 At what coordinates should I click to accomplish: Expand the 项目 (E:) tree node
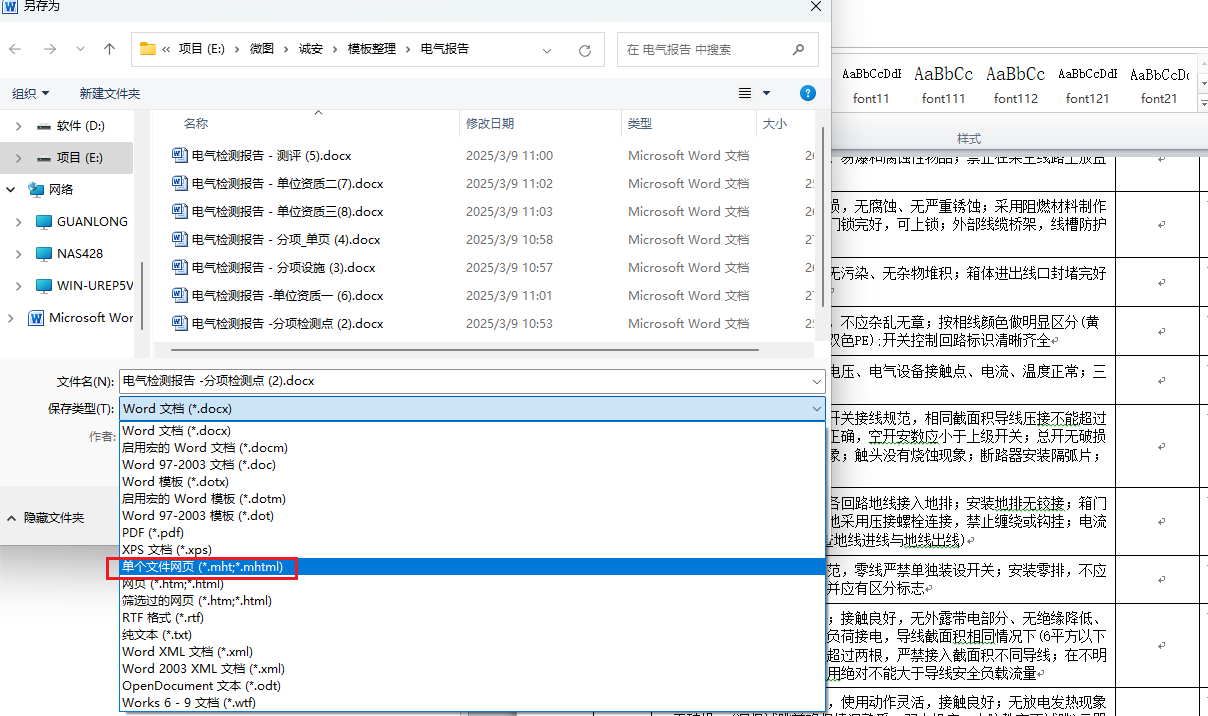coord(18,158)
